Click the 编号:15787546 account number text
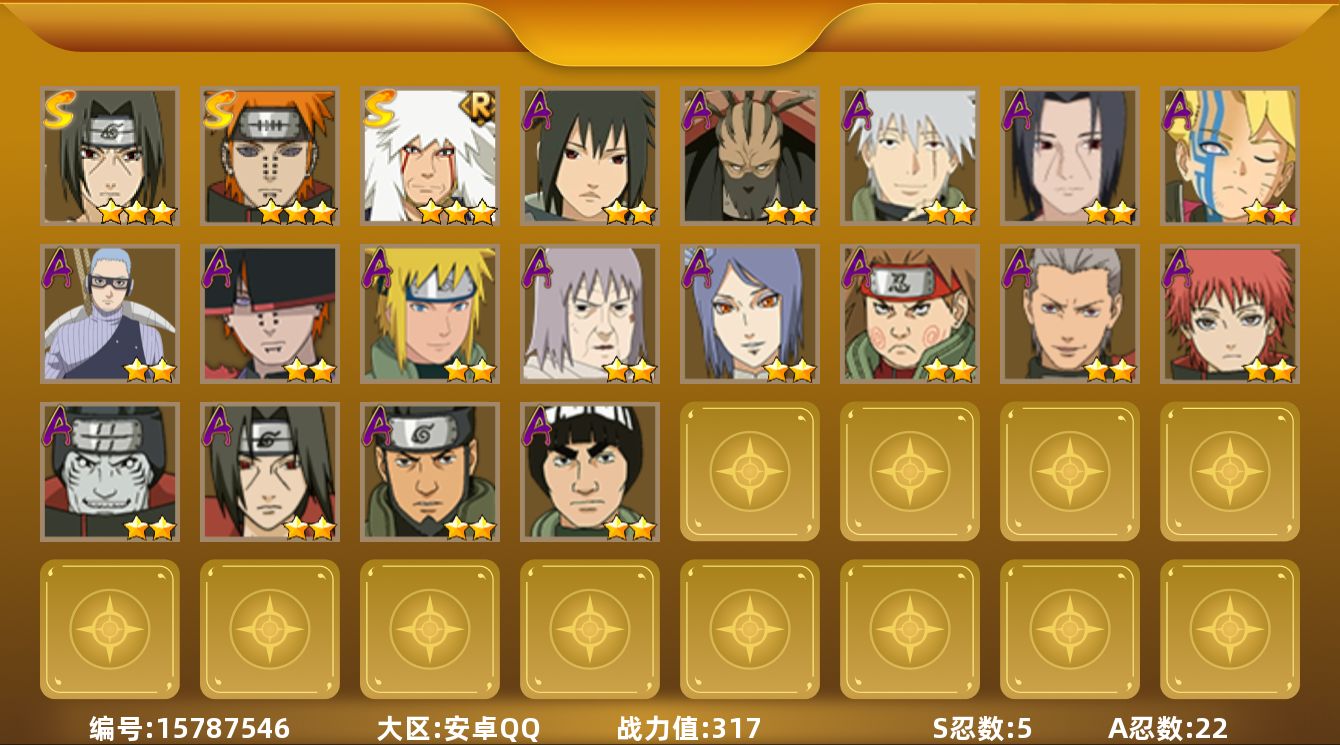The width and height of the screenshot is (1340, 745). tap(190, 728)
